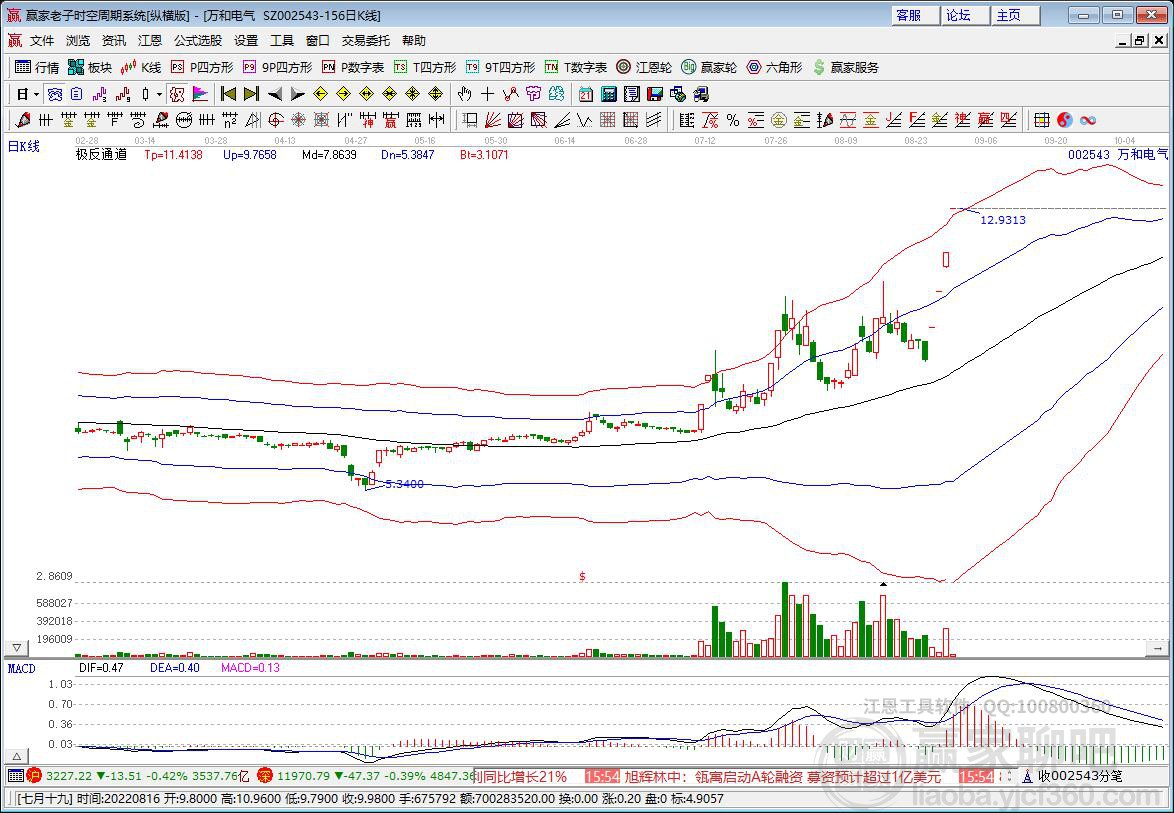This screenshot has height=813, width=1174.
Task: Open 赢家服务 dollar-sign service
Action: [846, 67]
